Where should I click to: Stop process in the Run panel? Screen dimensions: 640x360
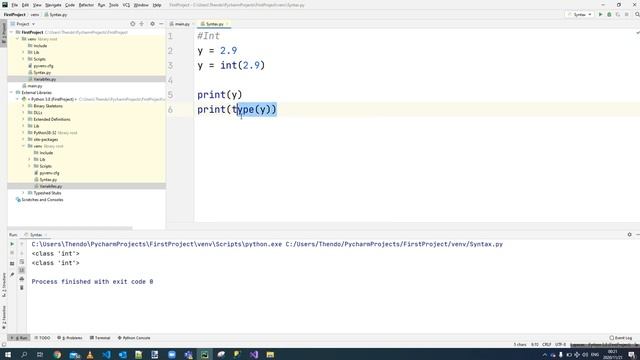[x=12, y=253]
